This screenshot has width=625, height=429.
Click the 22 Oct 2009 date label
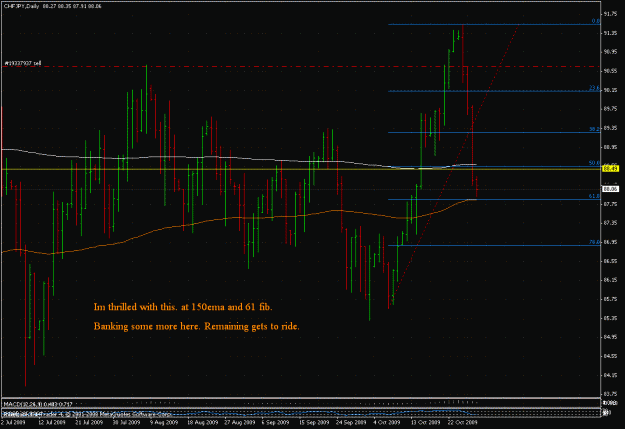pyautogui.click(x=463, y=422)
